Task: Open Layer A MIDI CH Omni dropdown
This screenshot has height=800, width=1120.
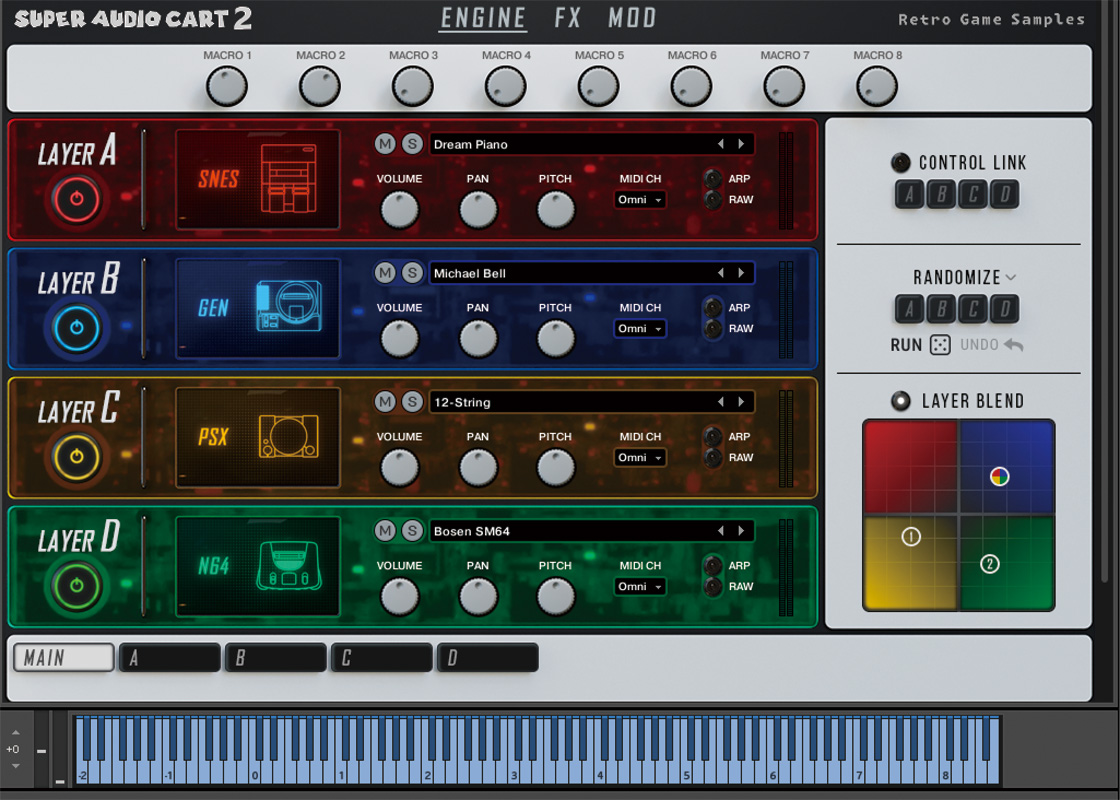Action: [640, 199]
